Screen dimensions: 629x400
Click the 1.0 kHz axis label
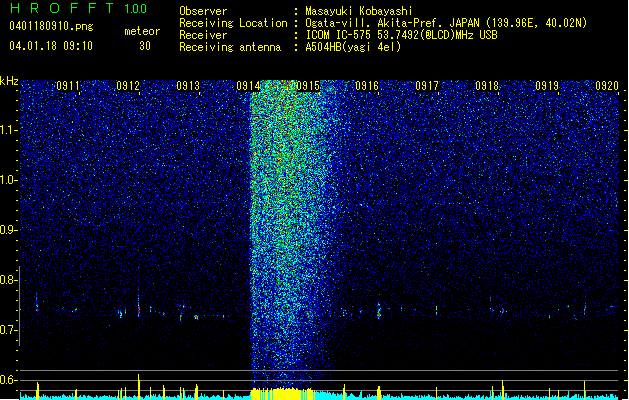coord(9,180)
